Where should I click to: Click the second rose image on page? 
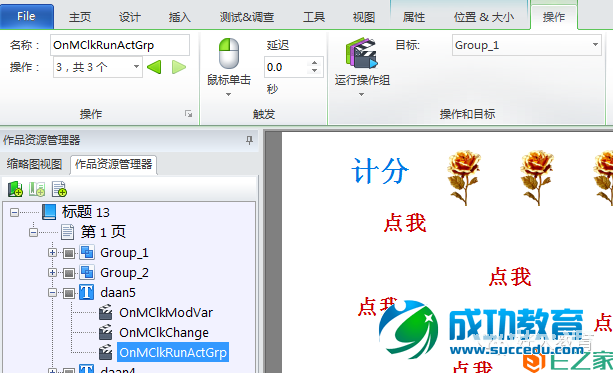537,178
